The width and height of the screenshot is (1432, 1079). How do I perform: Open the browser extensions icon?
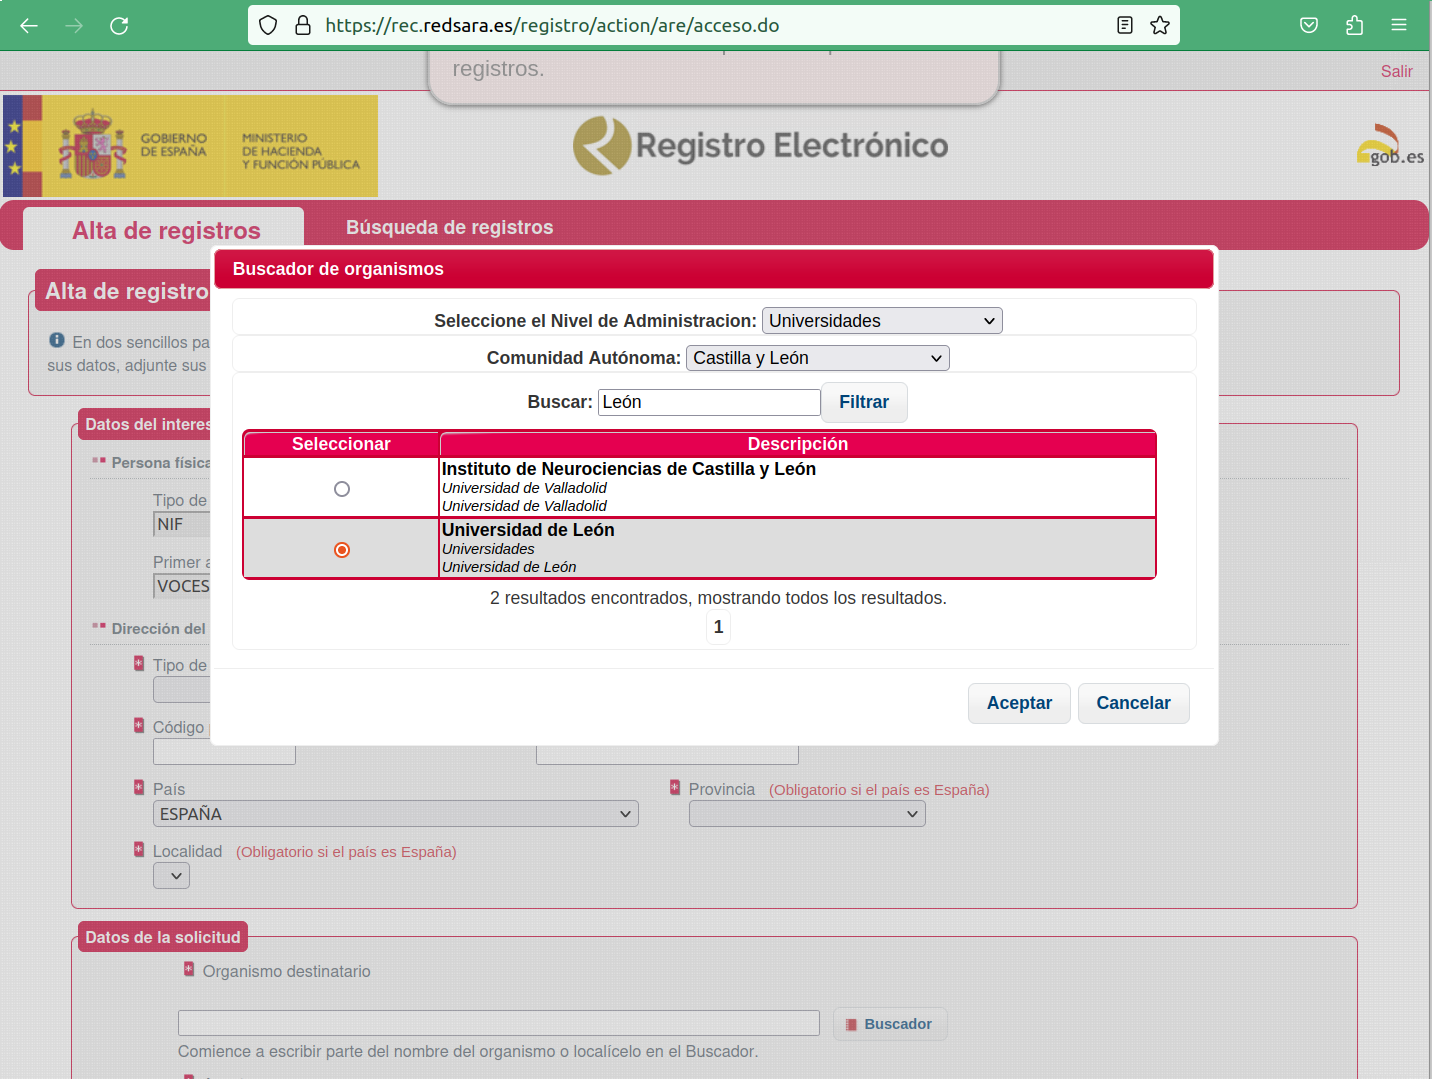[1354, 25]
